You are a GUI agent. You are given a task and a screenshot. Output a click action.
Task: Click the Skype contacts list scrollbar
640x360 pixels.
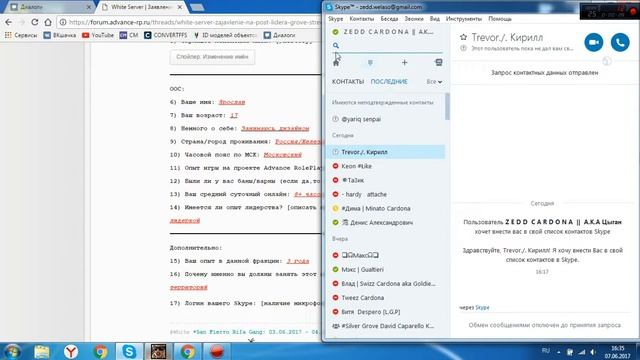[447, 106]
